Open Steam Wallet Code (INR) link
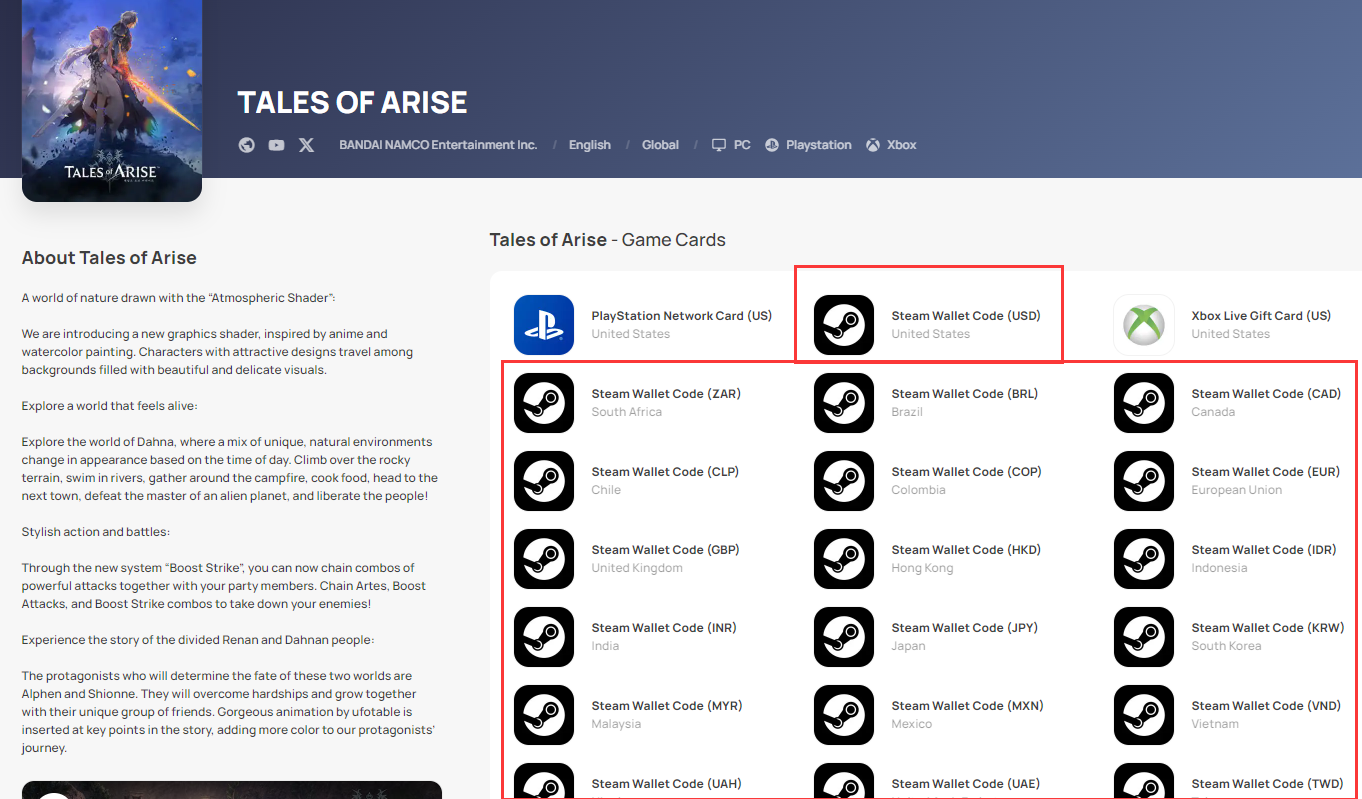 664,628
